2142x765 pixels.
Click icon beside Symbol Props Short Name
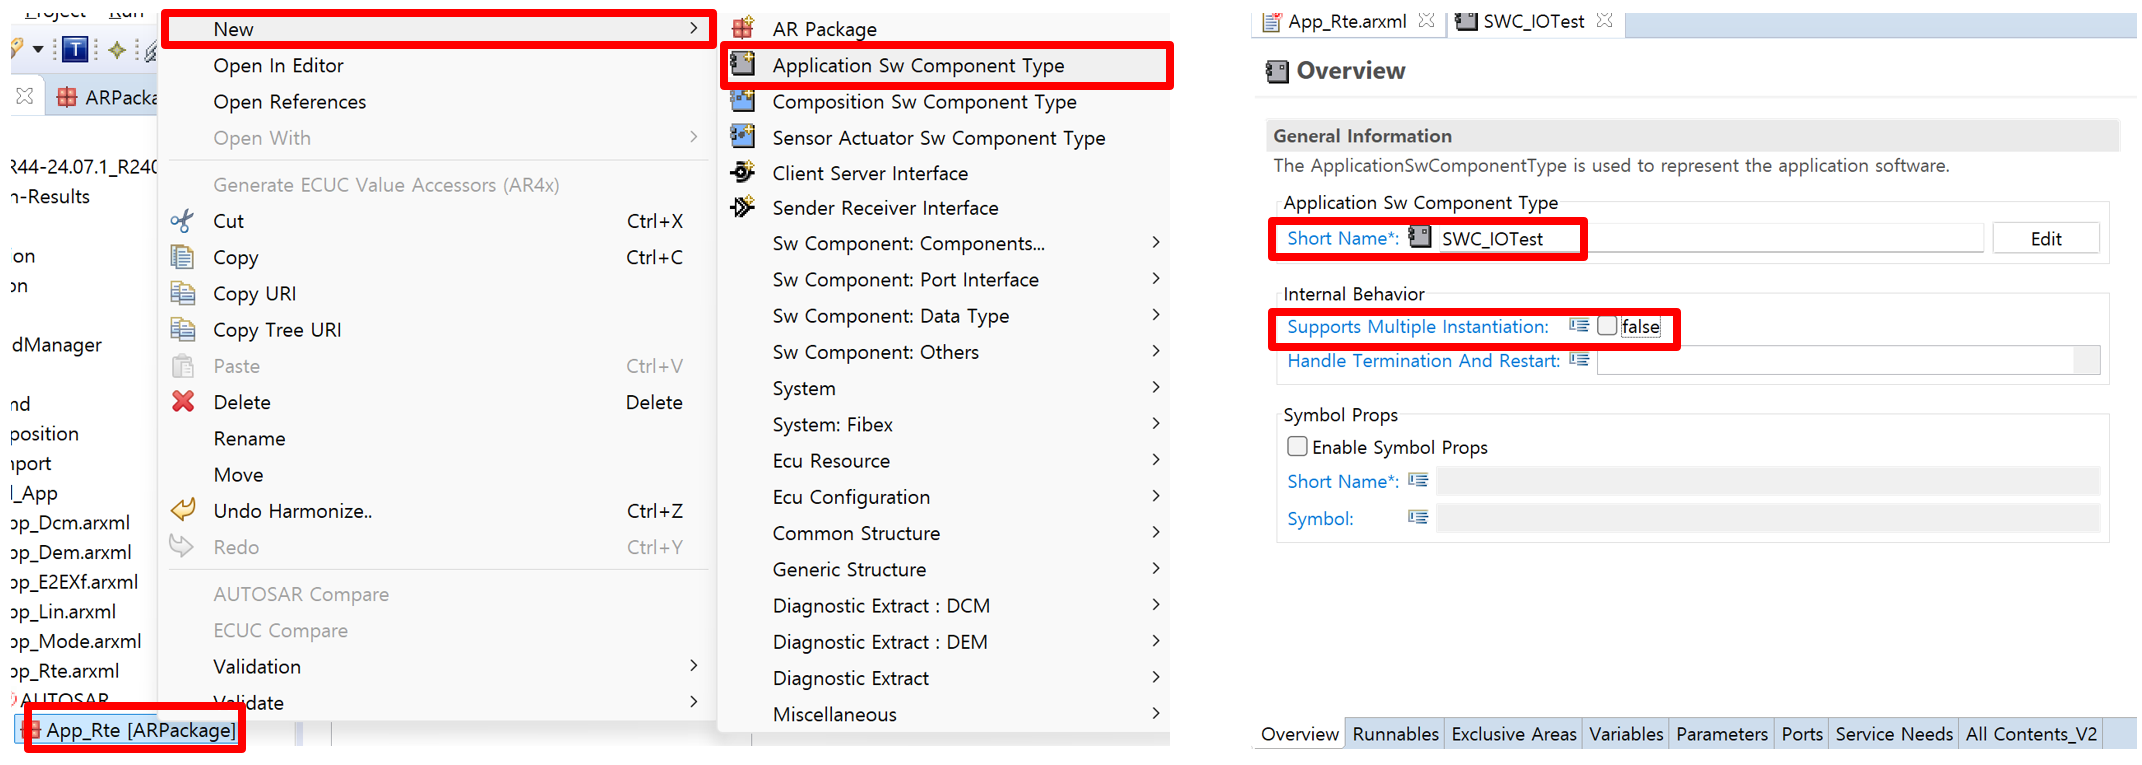[1418, 480]
